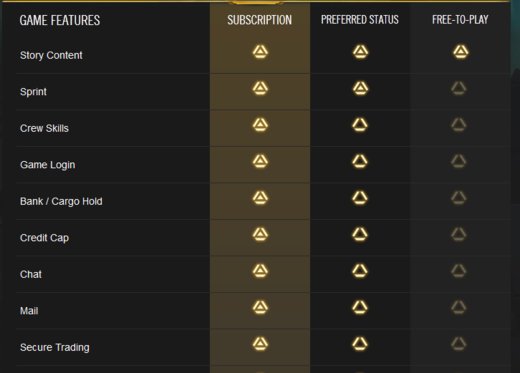Image resolution: width=520 pixels, height=373 pixels.
Task: Select the Preferred Status icon for Sprint
Action: coord(360,89)
